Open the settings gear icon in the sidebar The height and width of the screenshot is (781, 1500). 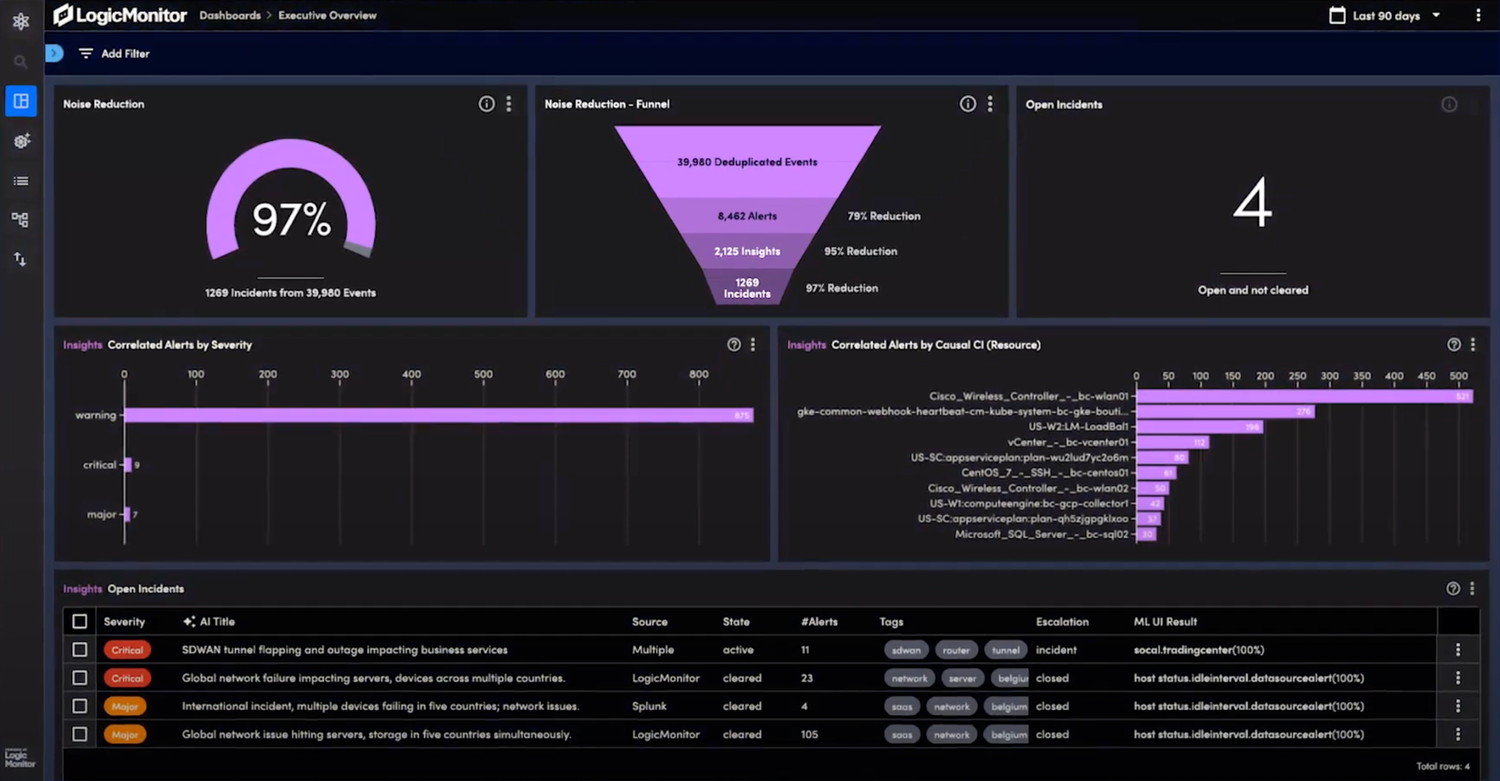click(x=20, y=141)
